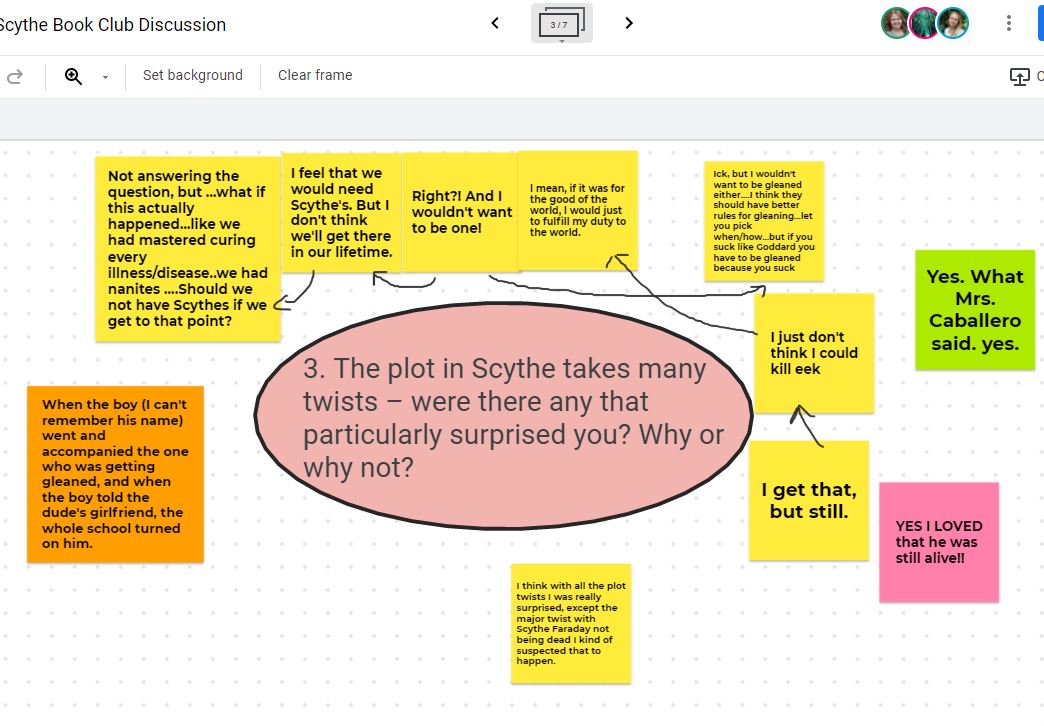Click Clear frame button

click(315, 75)
